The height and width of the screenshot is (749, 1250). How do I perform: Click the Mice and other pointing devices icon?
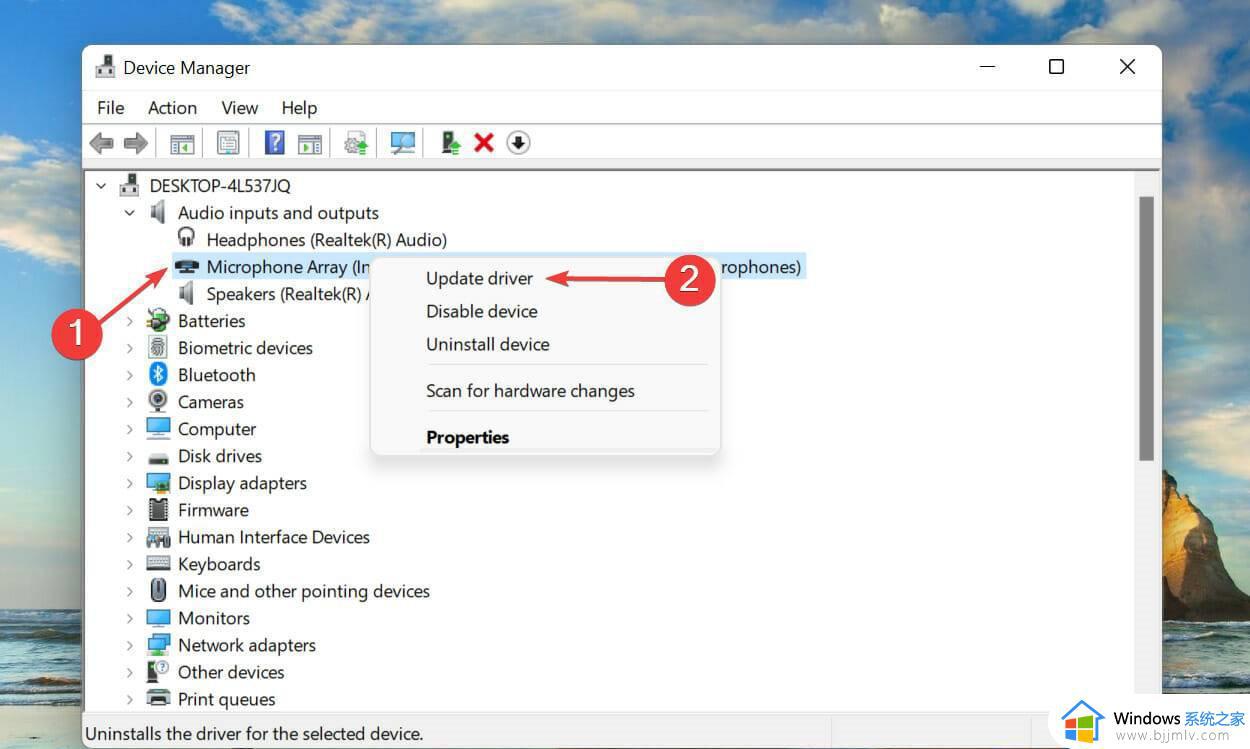click(158, 590)
